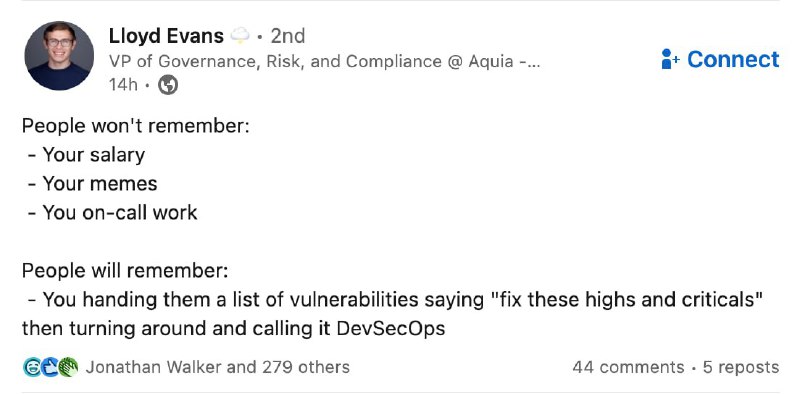Screen dimensions: 800x394
Task: Click the 2nd degree connection label
Action: click(288, 36)
